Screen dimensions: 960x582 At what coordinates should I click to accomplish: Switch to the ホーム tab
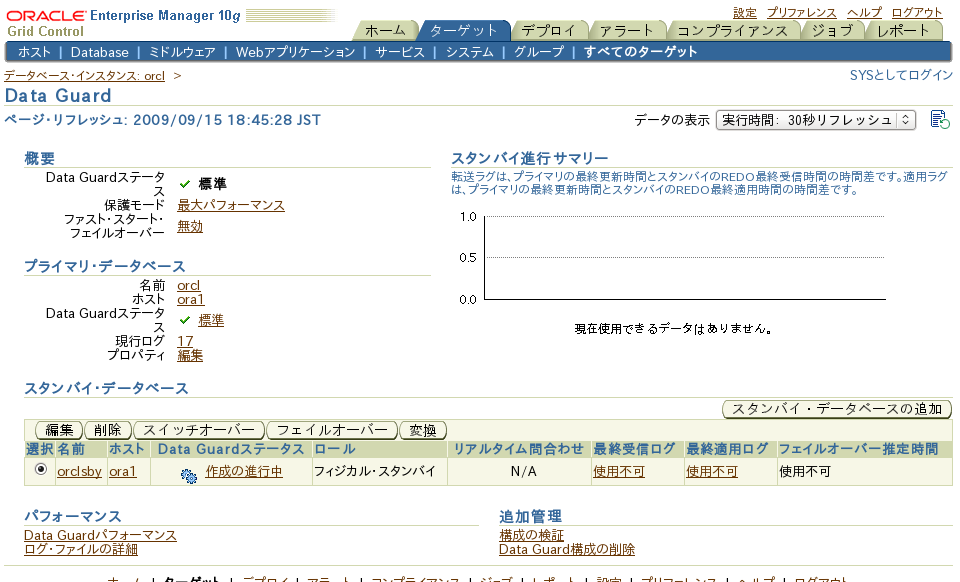click(385, 30)
